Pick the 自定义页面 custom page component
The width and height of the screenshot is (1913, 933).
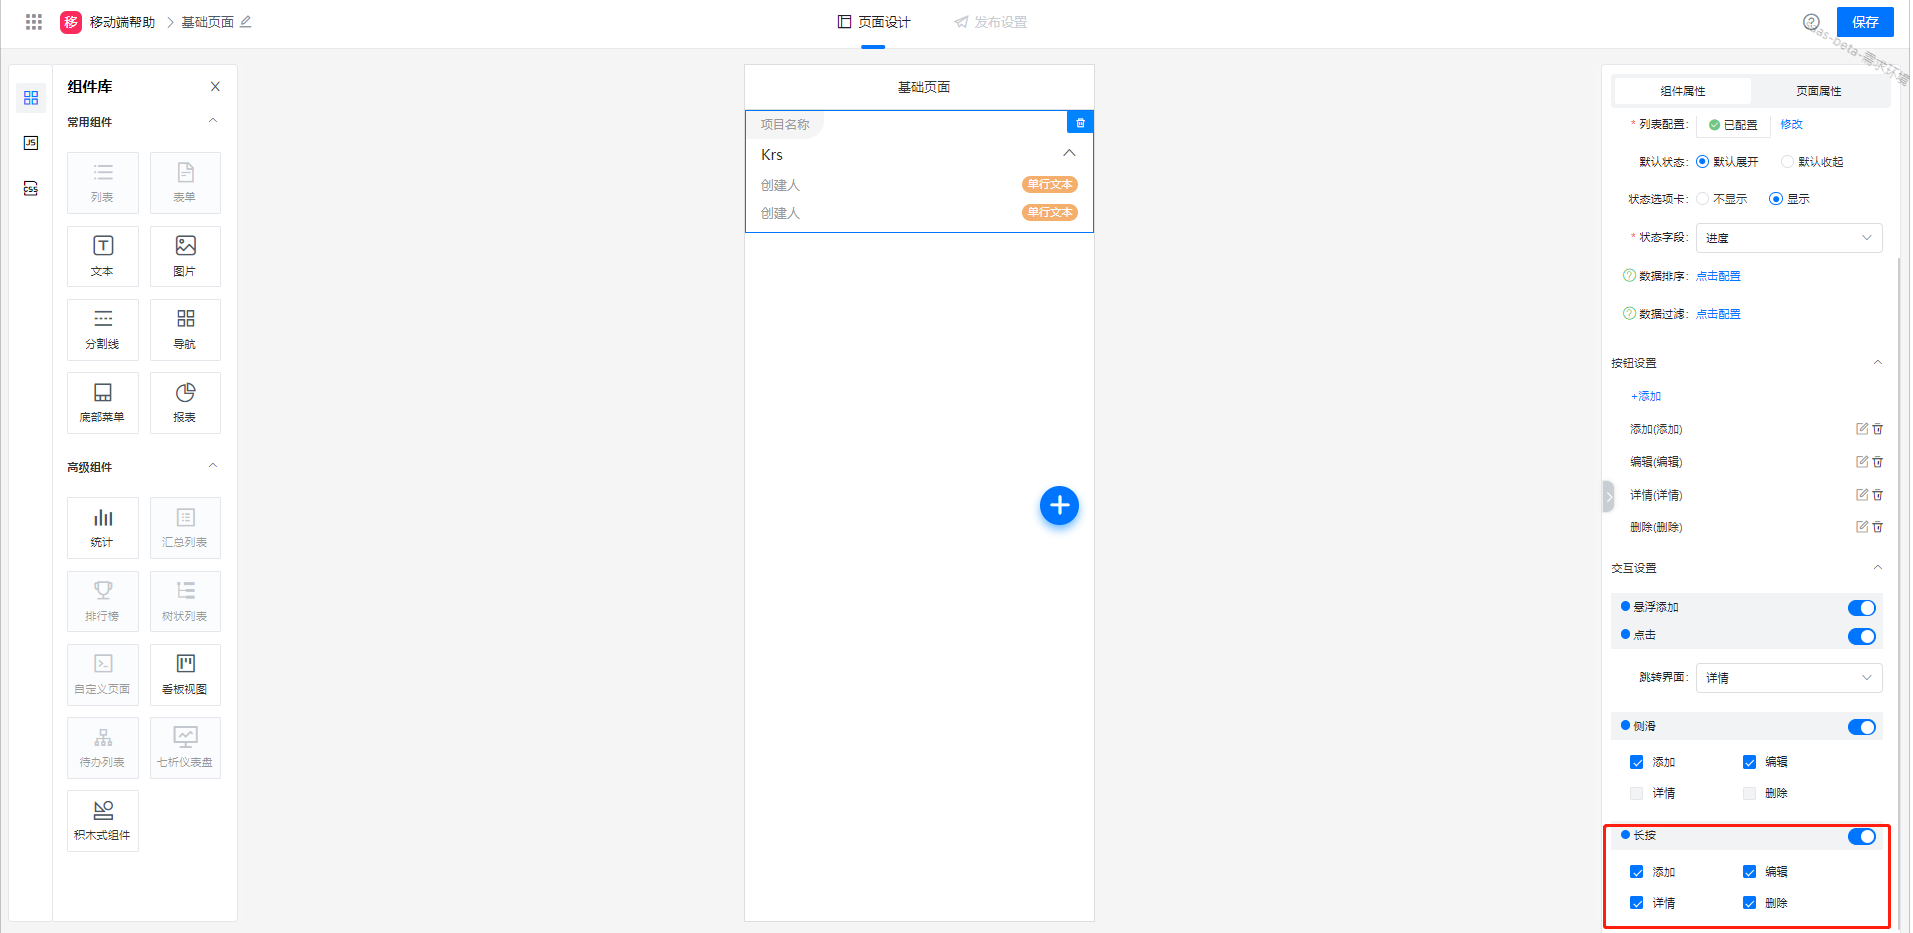tap(103, 675)
